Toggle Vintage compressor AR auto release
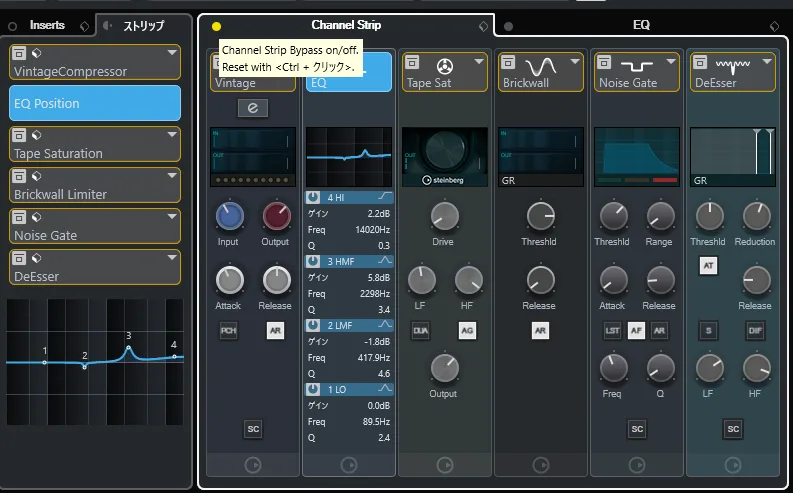Image resolution: width=793 pixels, height=493 pixels. click(x=275, y=330)
